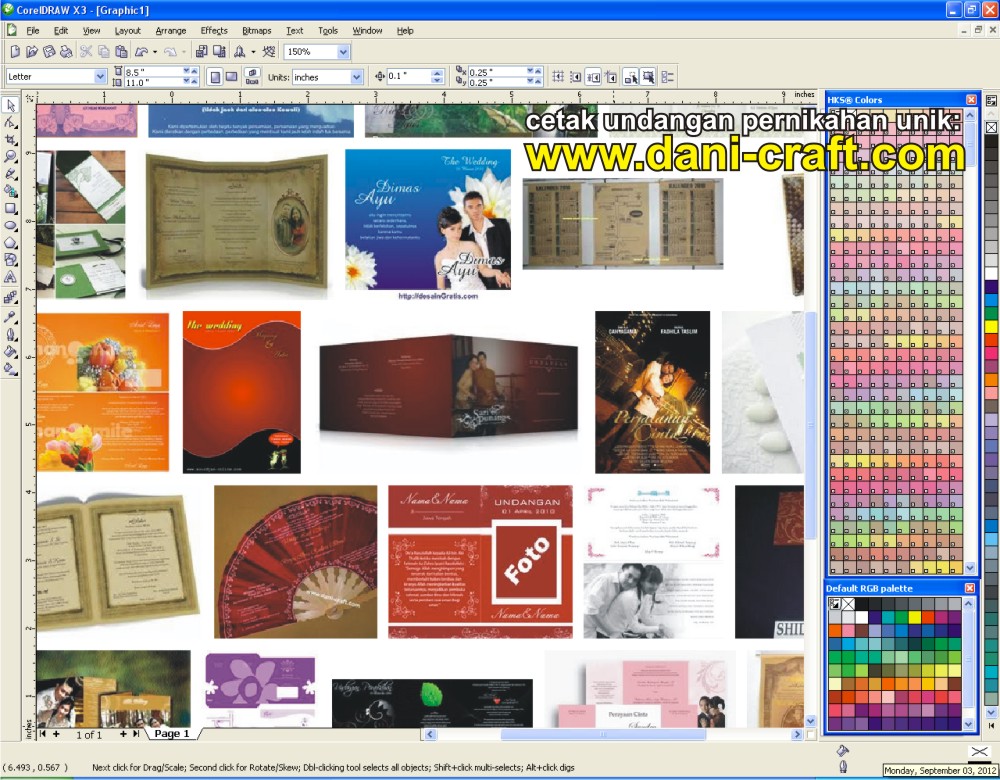The image size is (1000, 780).
Task: Select the Basic Shapes tool
Action: [x=10, y=260]
